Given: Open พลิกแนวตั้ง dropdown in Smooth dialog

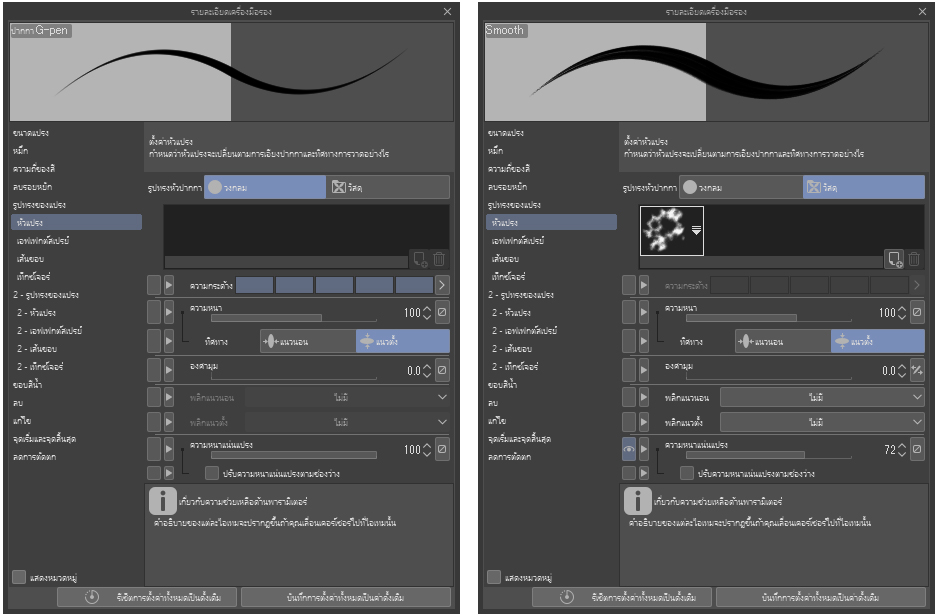Looking at the screenshot, I should pos(822,423).
